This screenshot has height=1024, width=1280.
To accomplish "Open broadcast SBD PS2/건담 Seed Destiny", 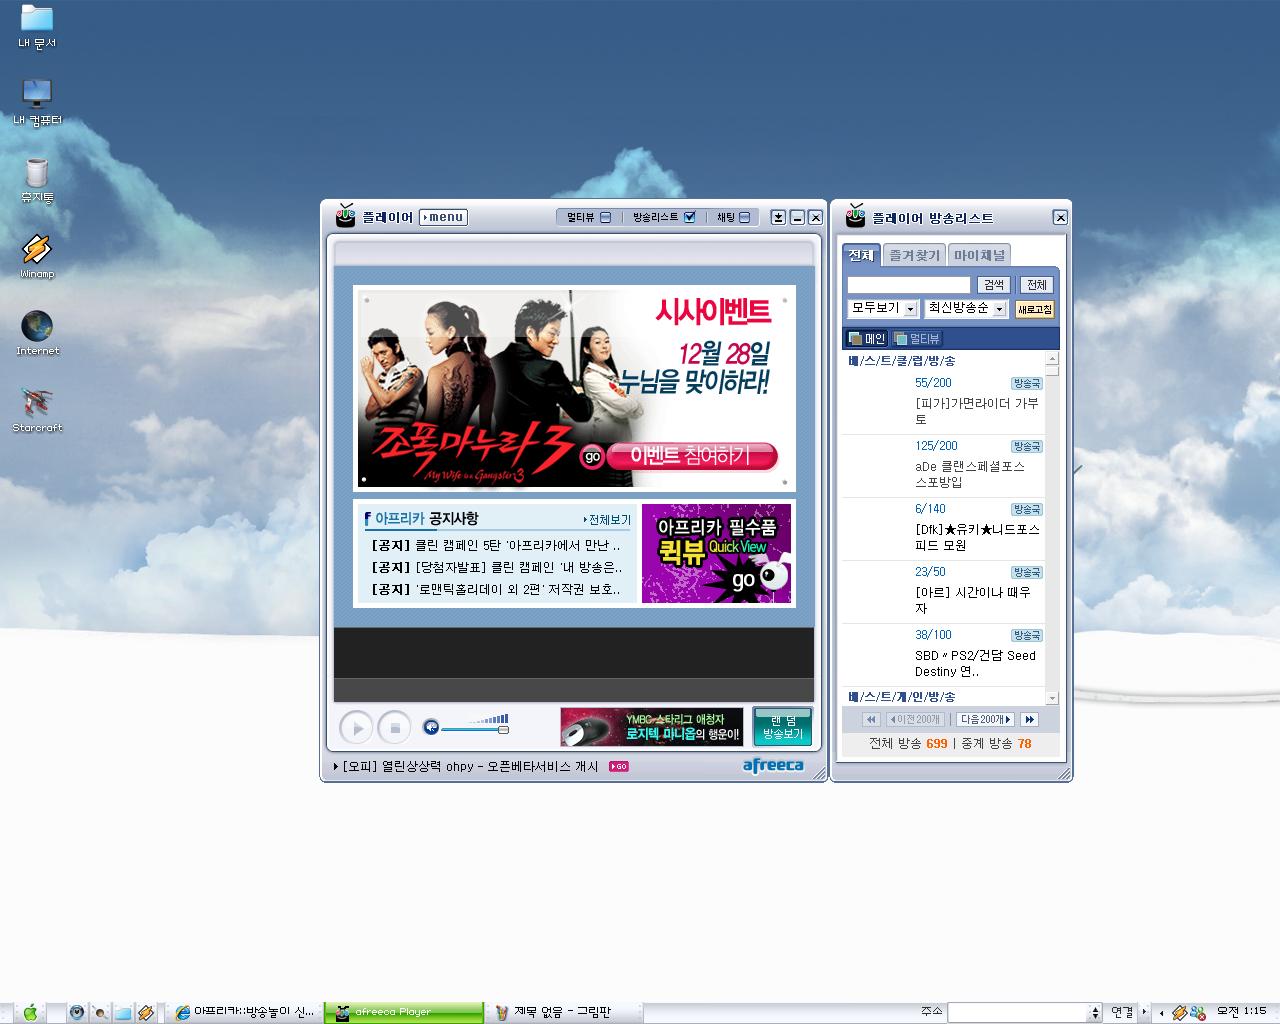I will click(975, 663).
